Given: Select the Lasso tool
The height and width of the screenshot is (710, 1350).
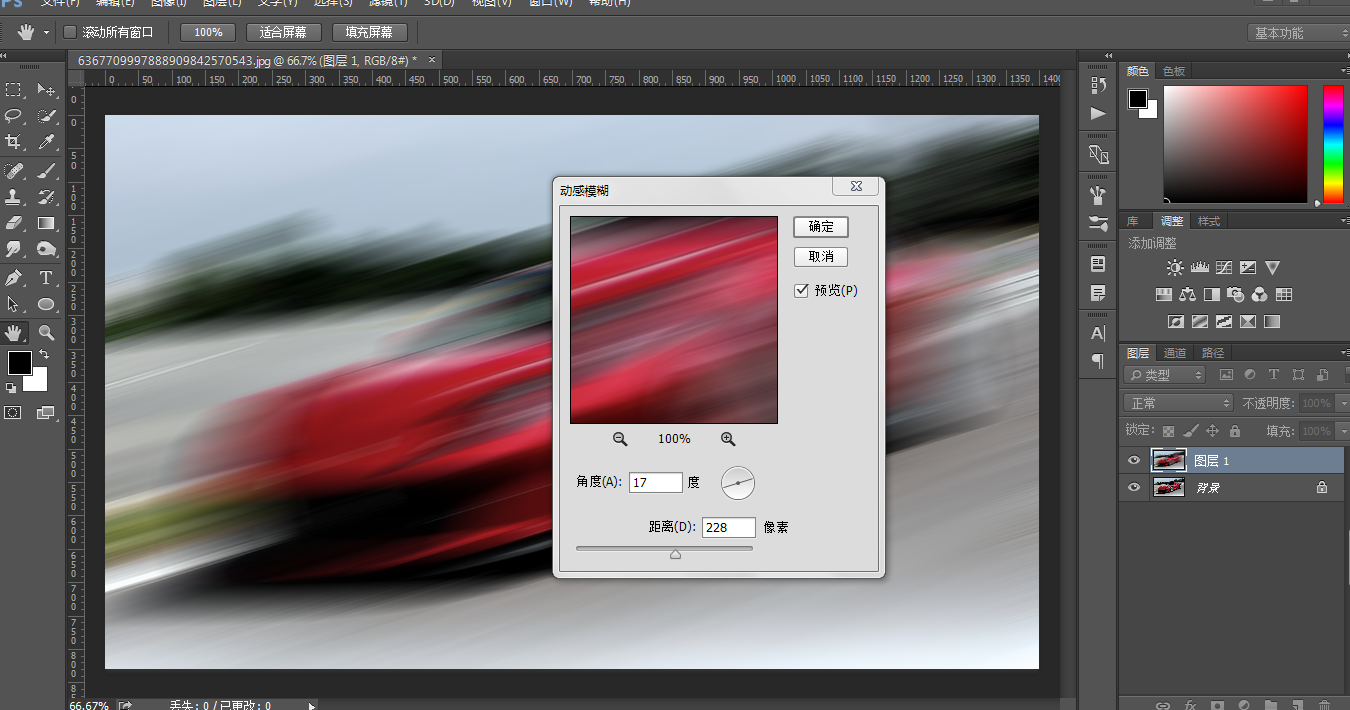Looking at the screenshot, I should click(x=14, y=116).
